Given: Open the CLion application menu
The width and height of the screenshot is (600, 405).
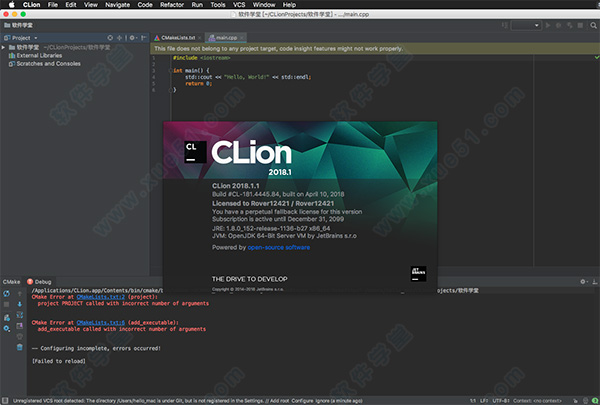Looking at the screenshot, I should click(31, 5).
